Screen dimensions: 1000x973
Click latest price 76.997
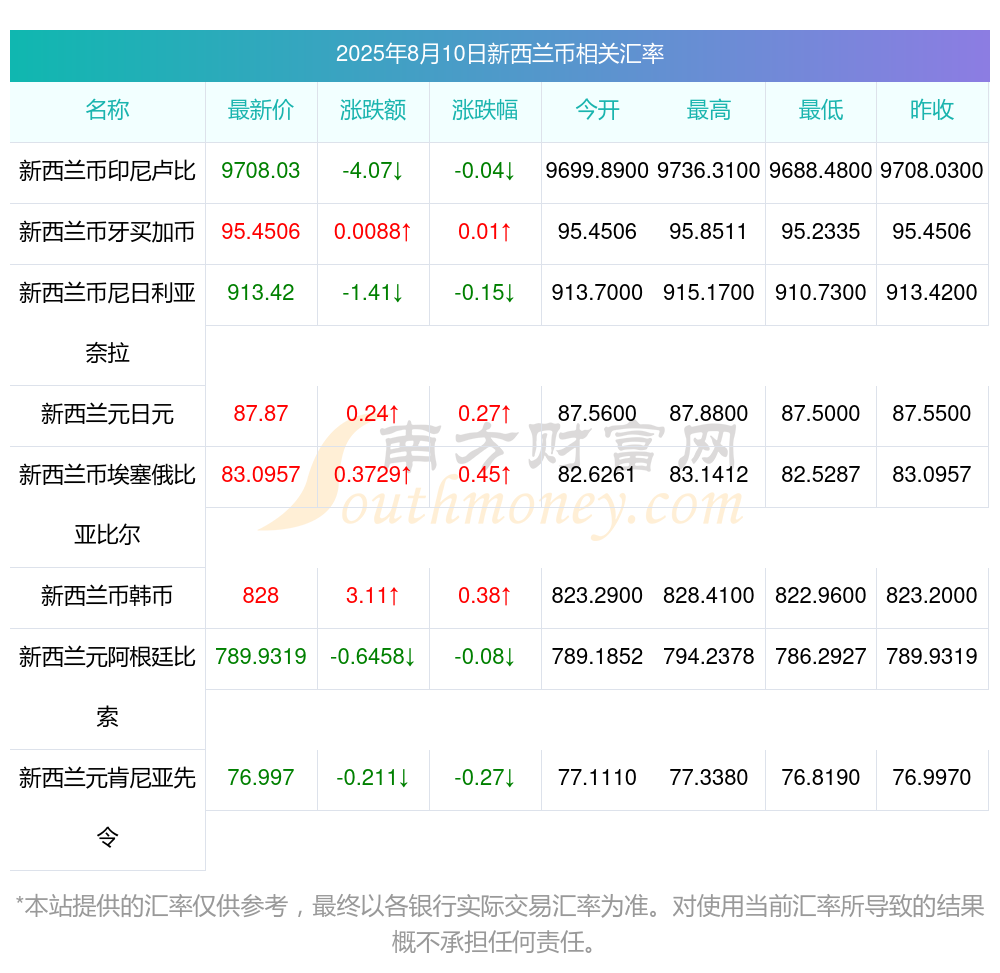[x=261, y=777]
